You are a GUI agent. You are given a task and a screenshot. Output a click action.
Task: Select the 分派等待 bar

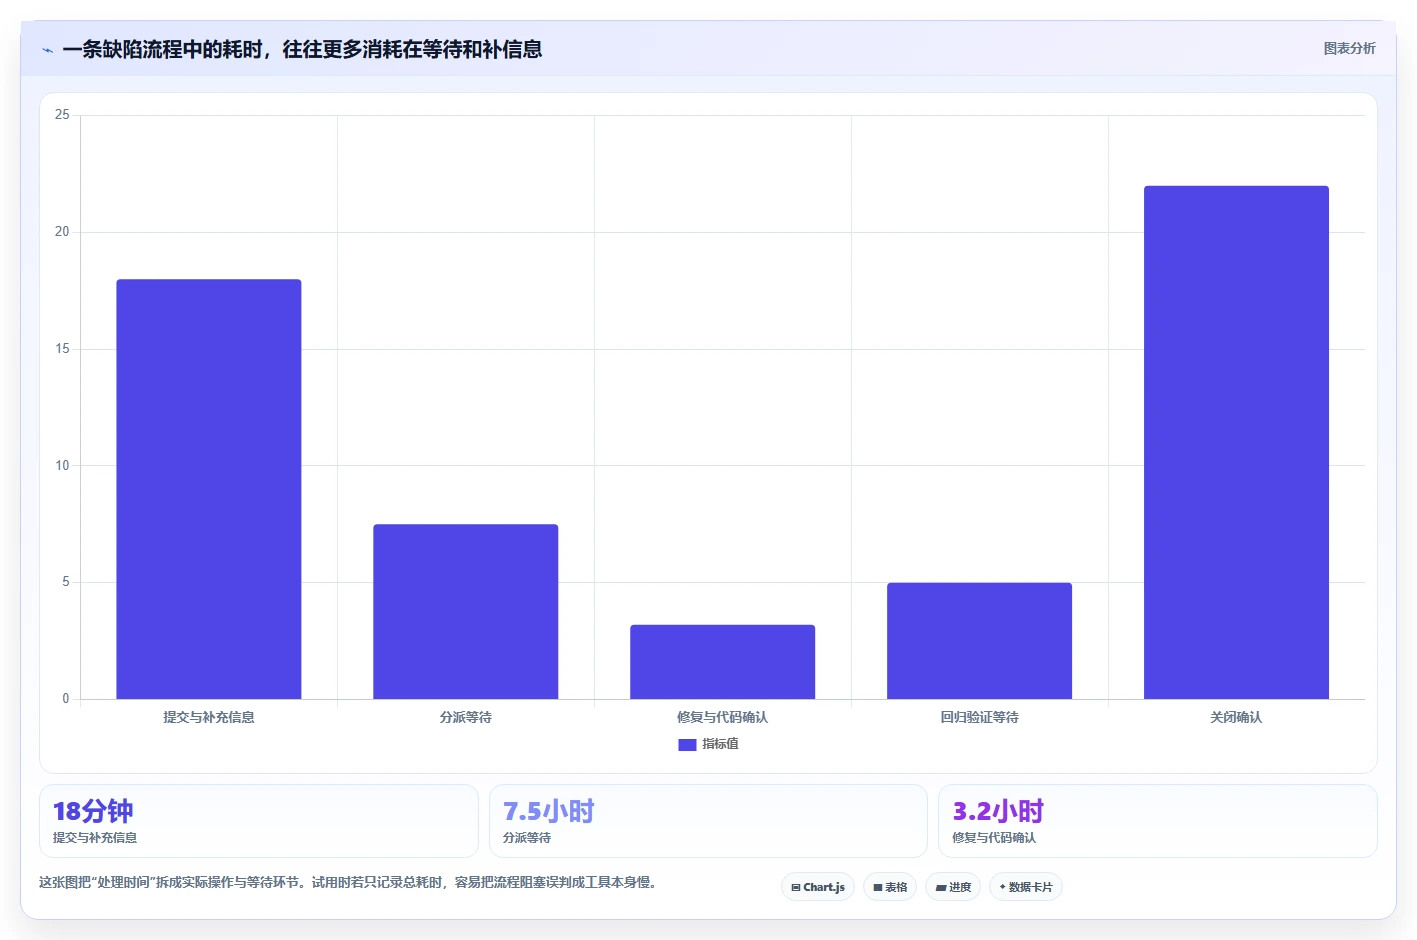click(466, 611)
